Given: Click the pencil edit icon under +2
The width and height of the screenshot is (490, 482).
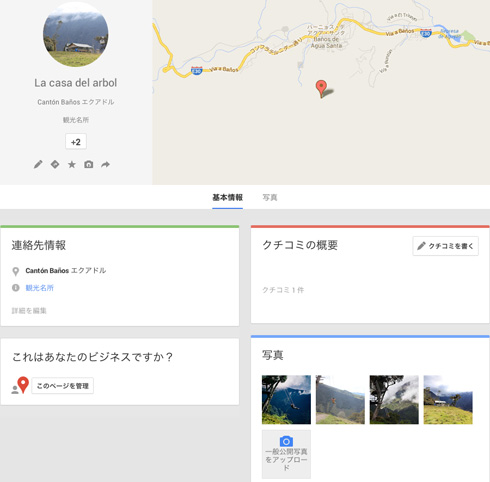Looking at the screenshot, I should coord(38,164).
